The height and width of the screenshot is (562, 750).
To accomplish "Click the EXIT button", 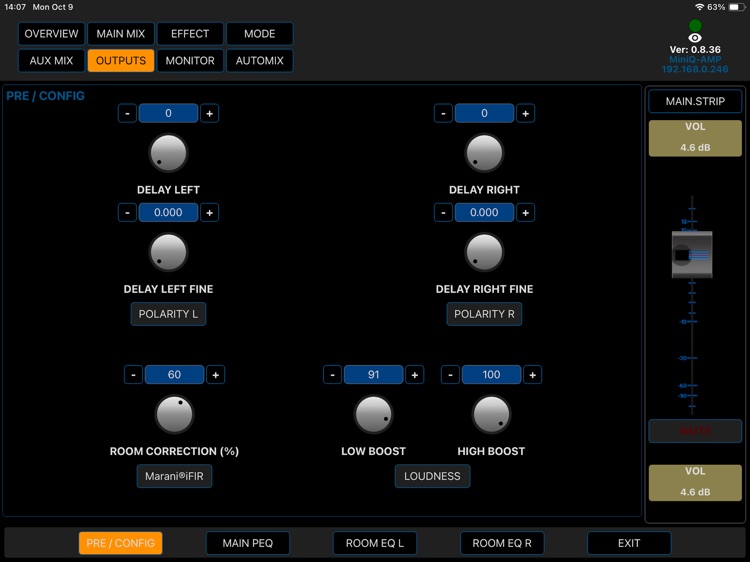I will pyautogui.click(x=629, y=543).
